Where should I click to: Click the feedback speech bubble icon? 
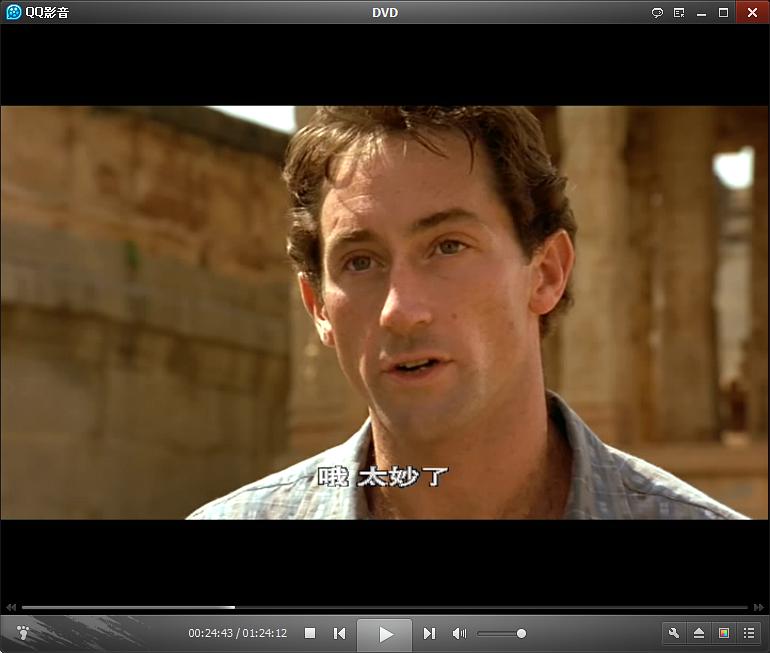[x=657, y=13]
